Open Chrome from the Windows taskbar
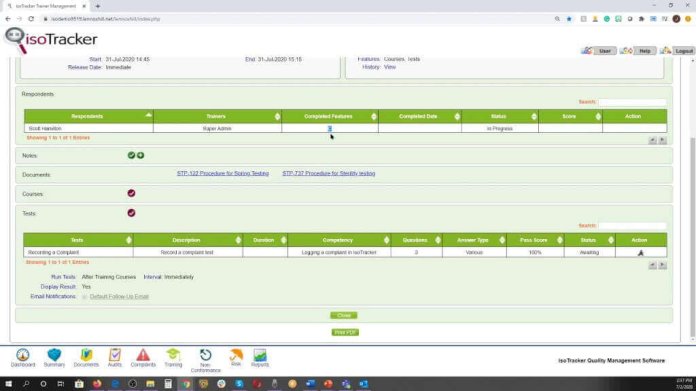The image size is (696, 391). (186, 384)
